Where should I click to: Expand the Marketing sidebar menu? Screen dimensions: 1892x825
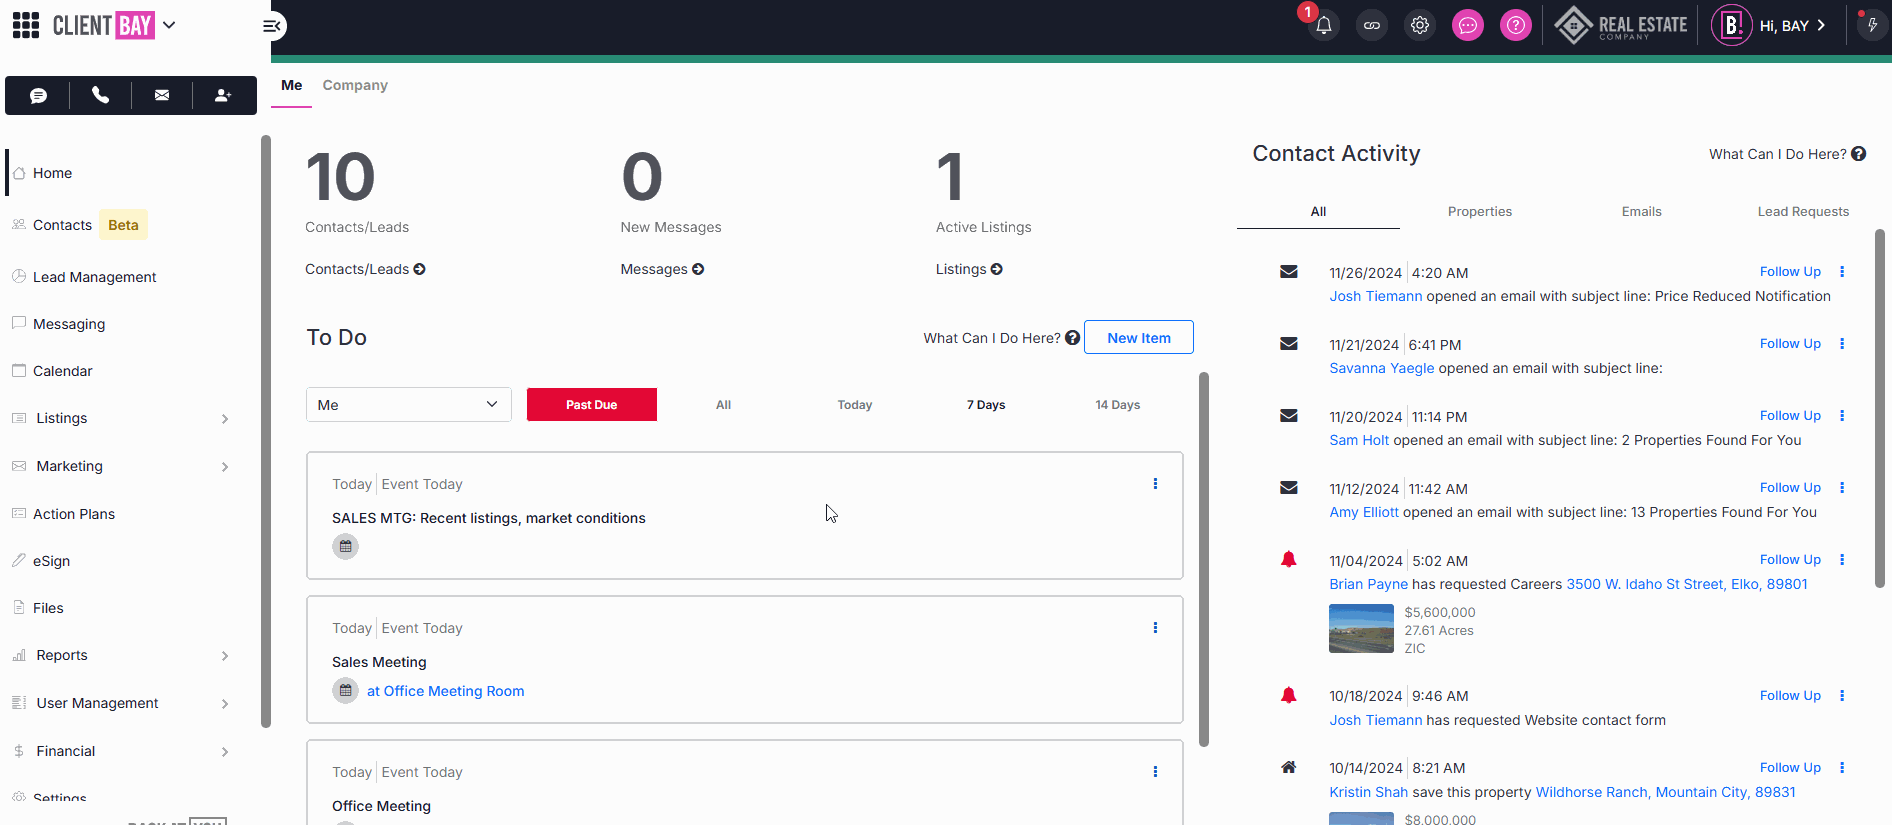(224, 467)
